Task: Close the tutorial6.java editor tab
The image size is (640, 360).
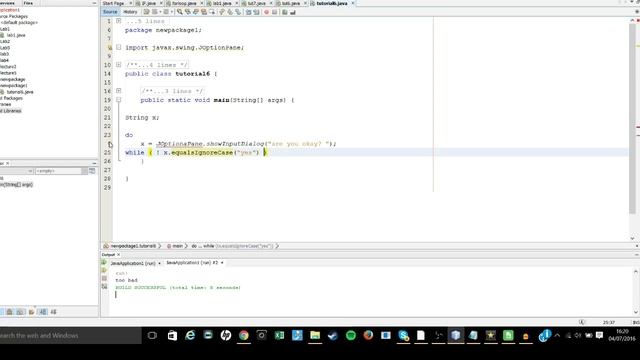Action: click(x=353, y=3)
